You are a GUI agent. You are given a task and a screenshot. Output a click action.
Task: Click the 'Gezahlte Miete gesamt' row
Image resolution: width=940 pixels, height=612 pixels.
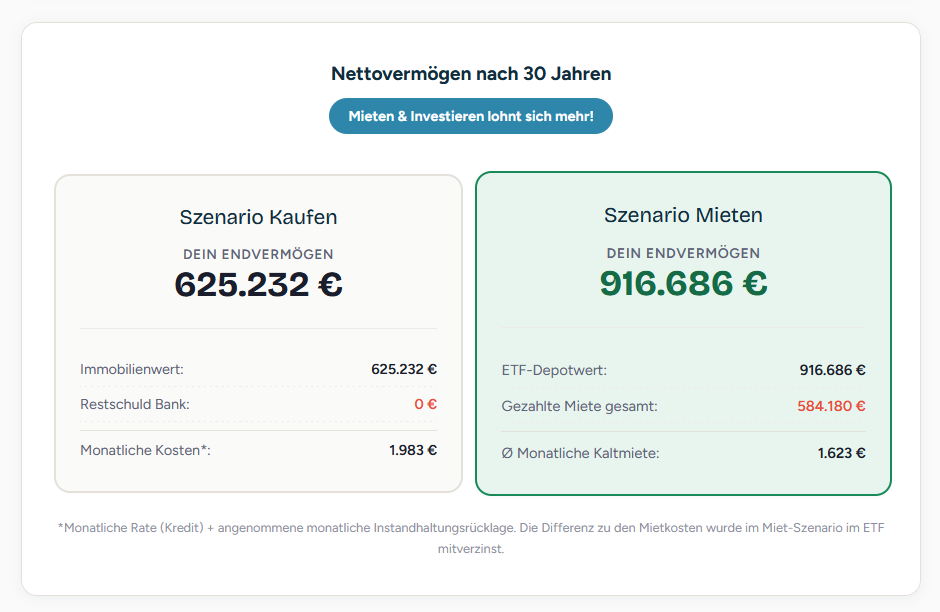tap(682, 406)
